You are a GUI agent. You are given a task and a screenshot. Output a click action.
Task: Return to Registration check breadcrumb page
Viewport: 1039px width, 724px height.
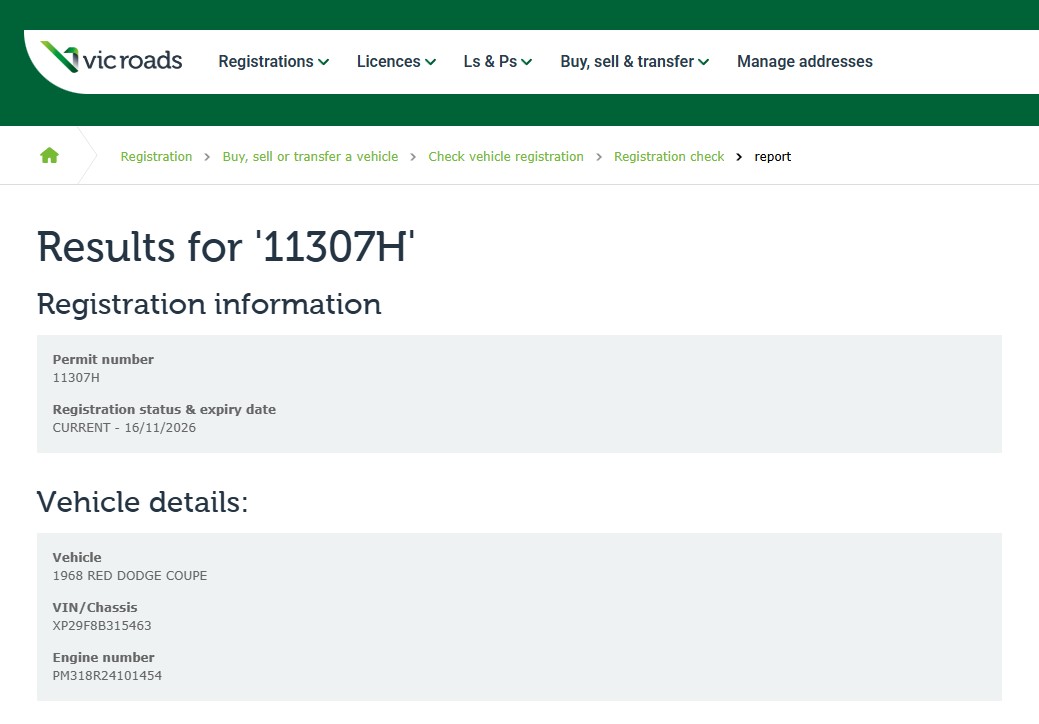click(668, 157)
